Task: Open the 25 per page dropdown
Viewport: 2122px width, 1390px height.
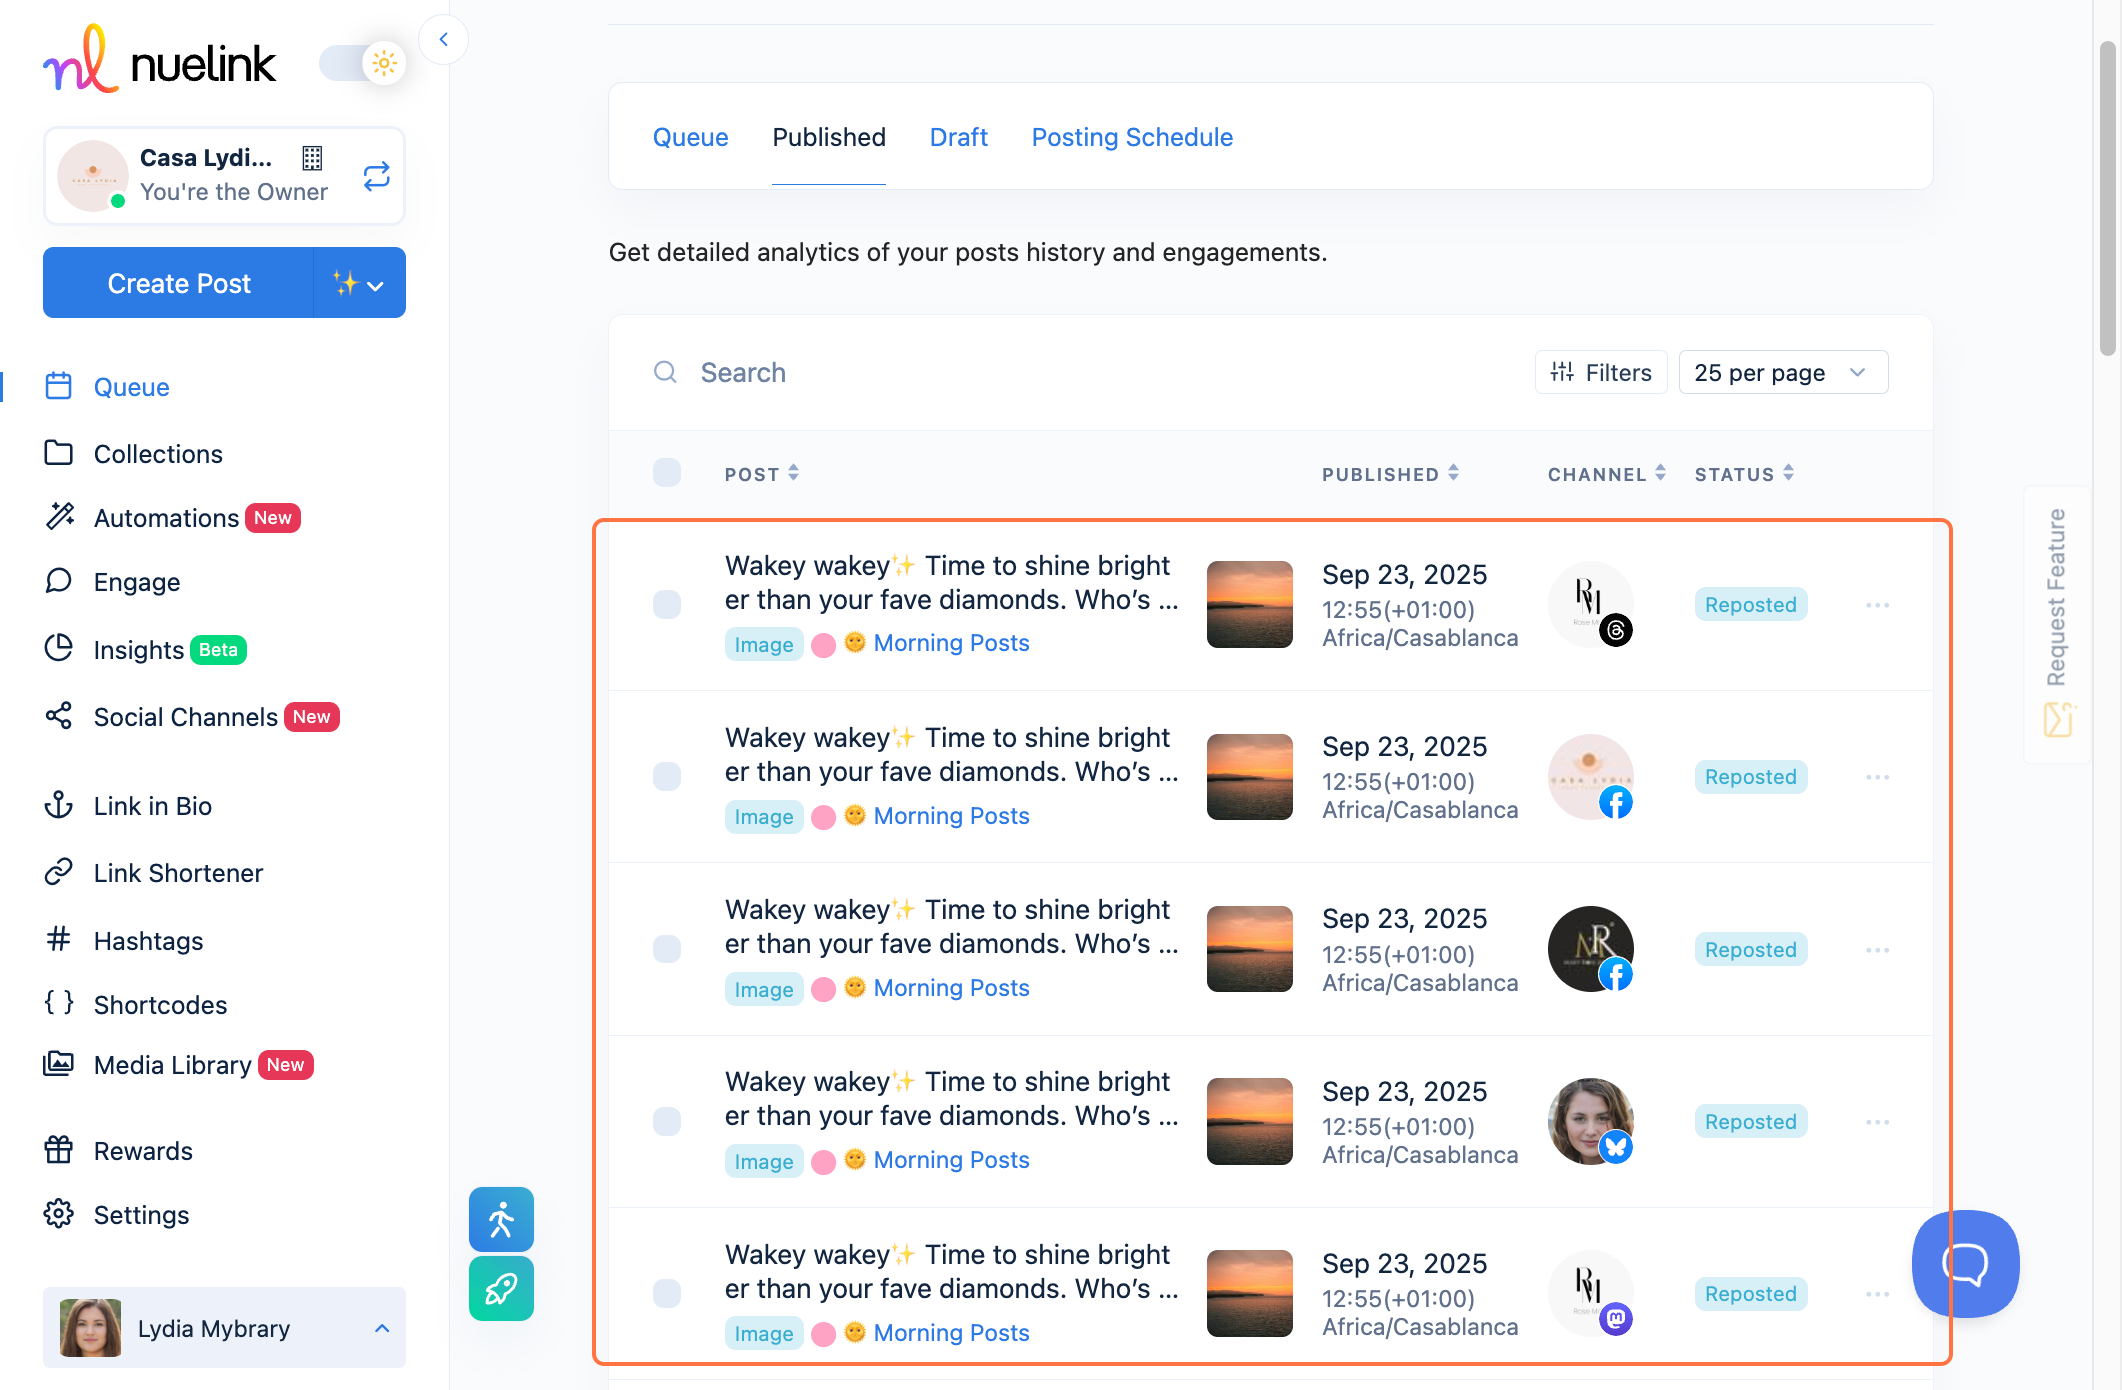Action: tap(1782, 373)
